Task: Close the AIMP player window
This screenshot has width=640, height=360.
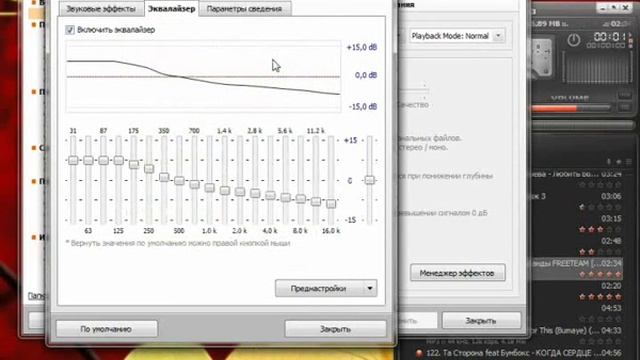Action: point(626,7)
